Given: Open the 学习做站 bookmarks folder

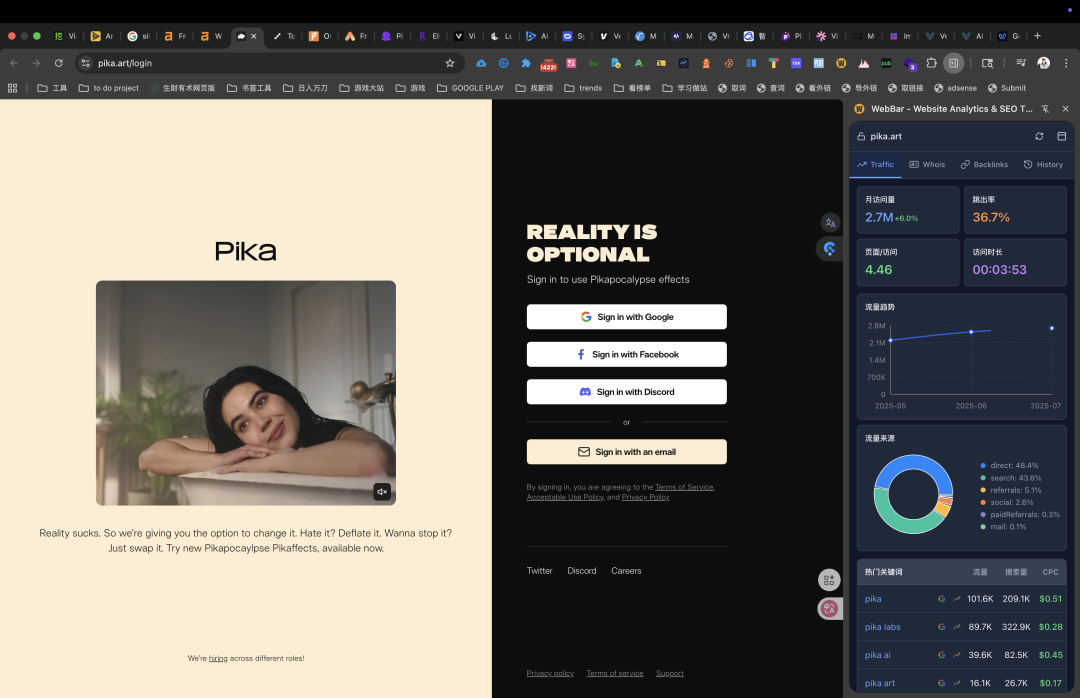Looking at the screenshot, I should click(685, 88).
